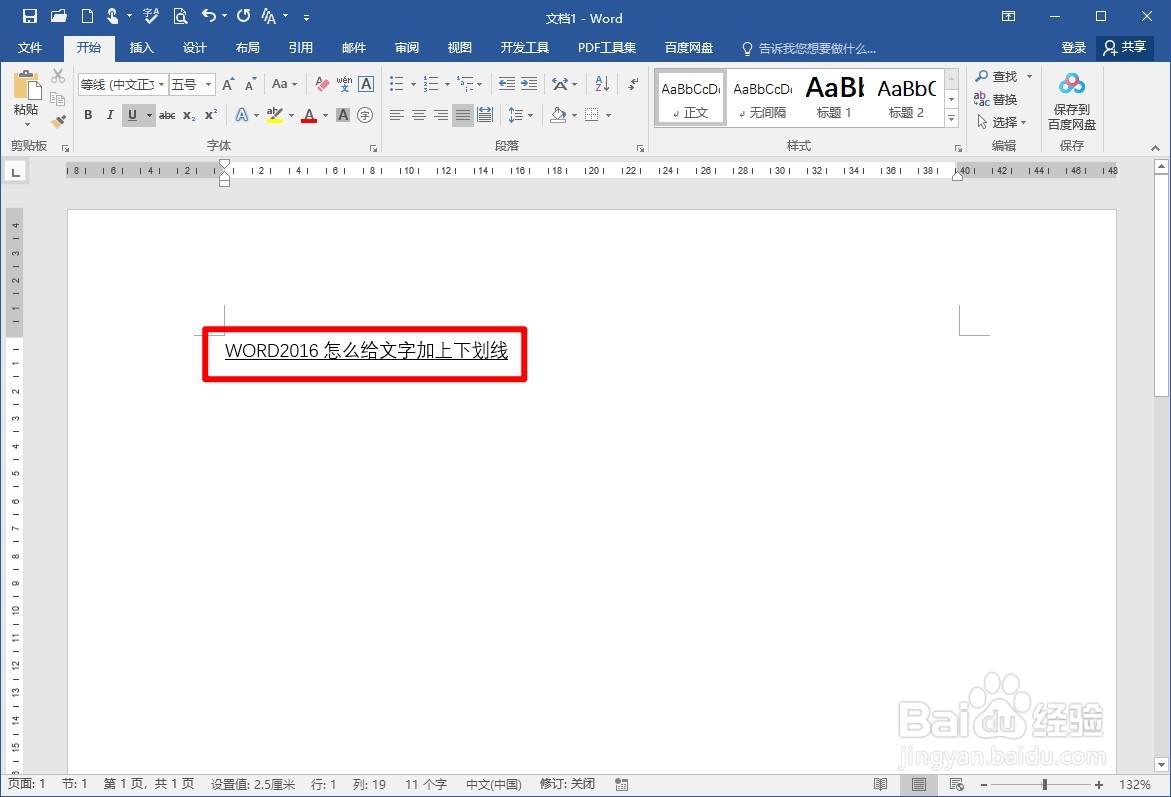The height and width of the screenshot is (797, 1171).
Task: Open the font color dropdown arrow
Action: click(324, 114)
